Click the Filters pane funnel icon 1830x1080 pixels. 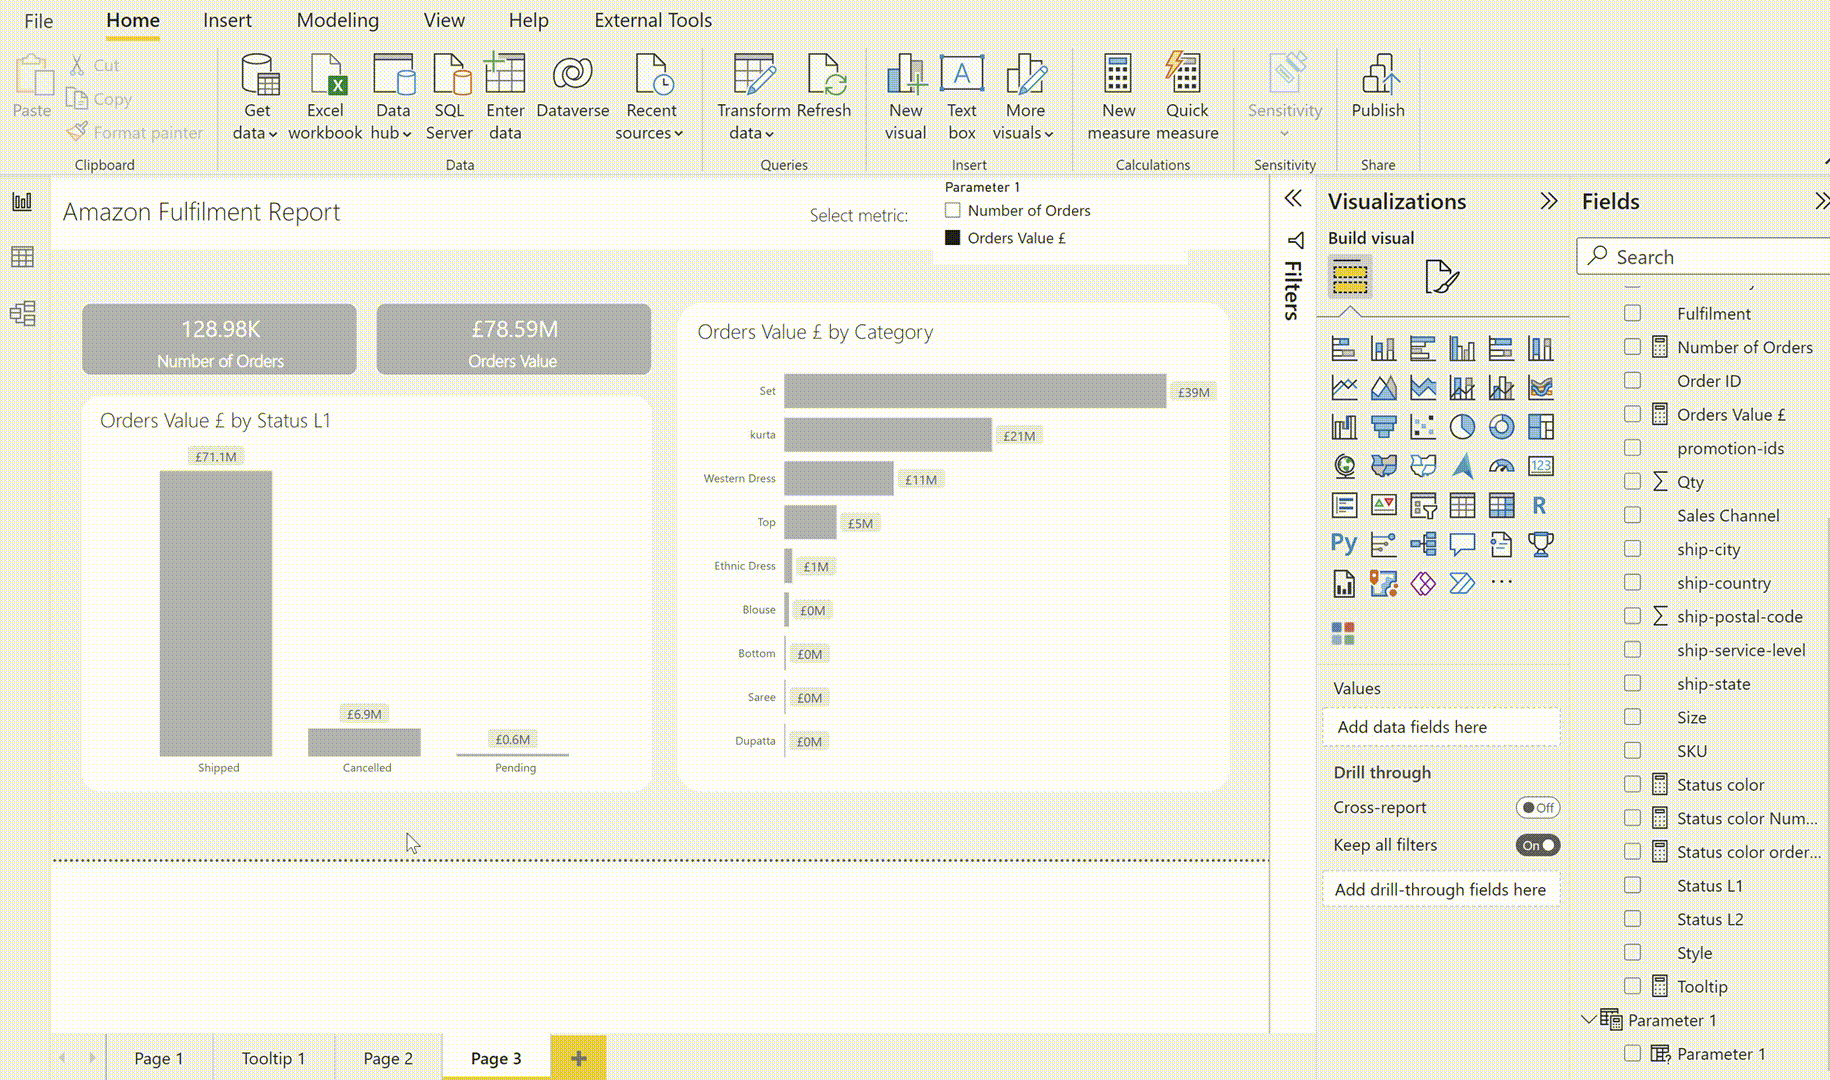pyautogui.click(x=1295, y=241)
